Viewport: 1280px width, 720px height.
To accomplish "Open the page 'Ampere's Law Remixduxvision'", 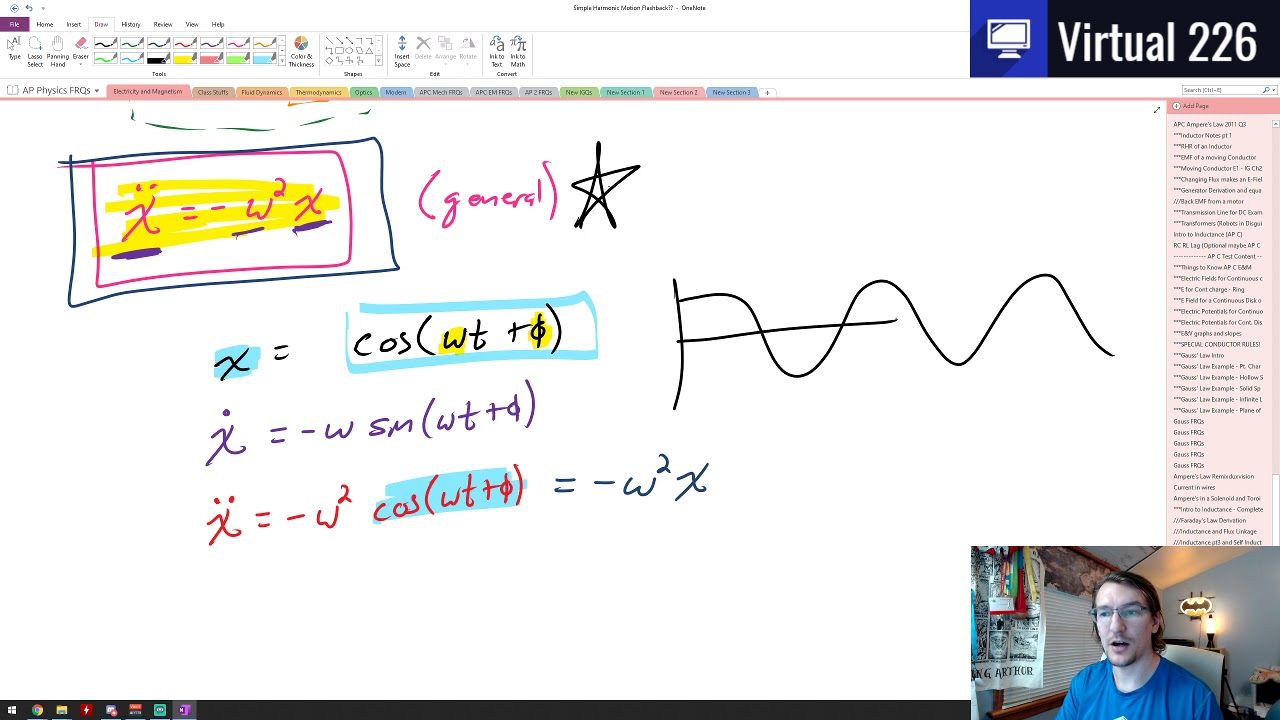I will (x=1214, y=476).
